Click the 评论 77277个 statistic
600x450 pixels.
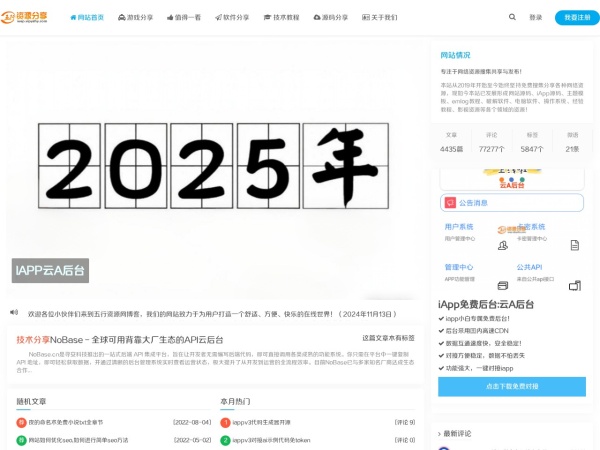click(492, 142)
